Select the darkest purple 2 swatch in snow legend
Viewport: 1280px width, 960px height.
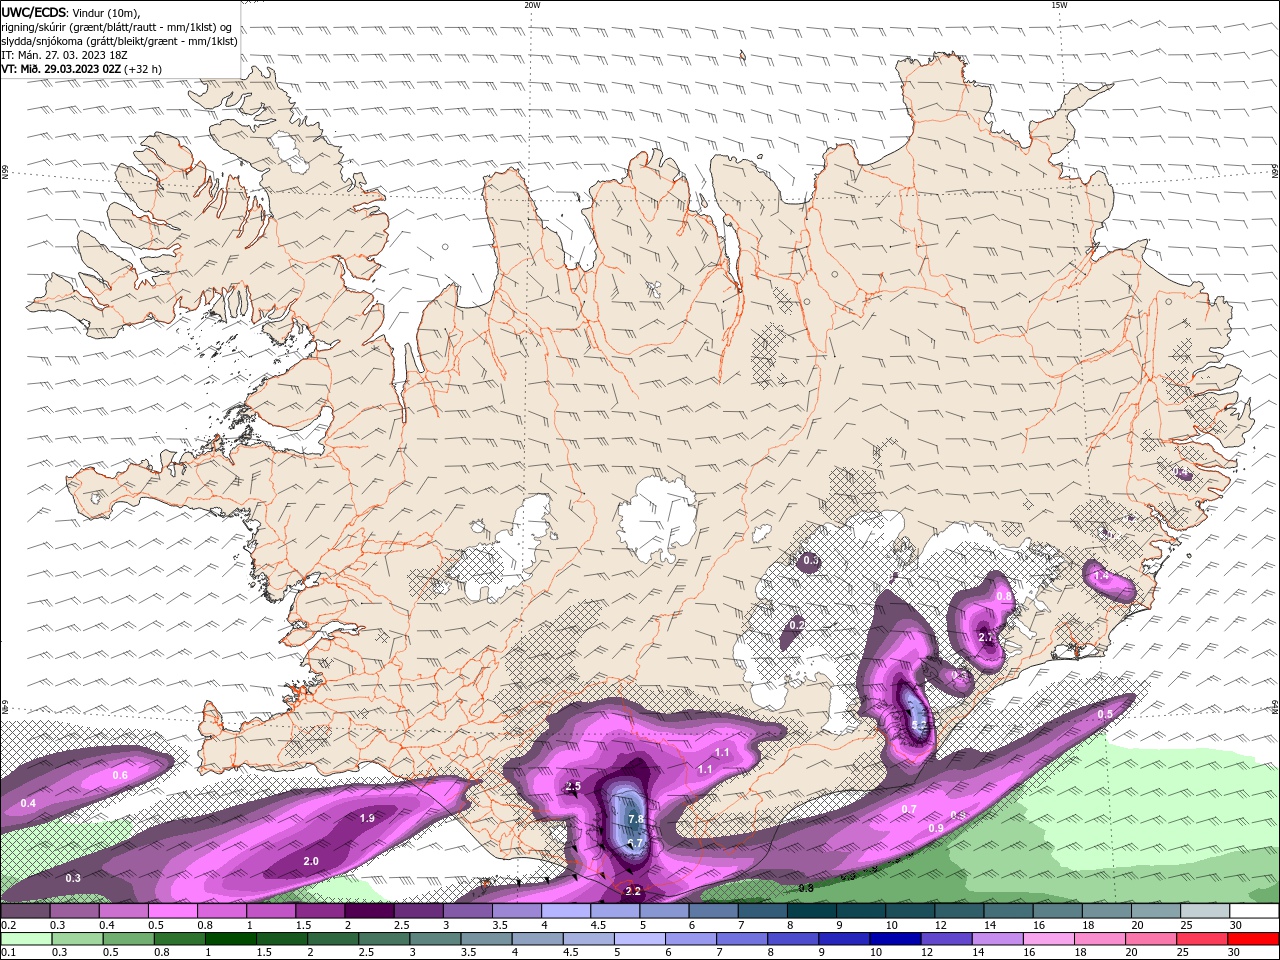369,911
